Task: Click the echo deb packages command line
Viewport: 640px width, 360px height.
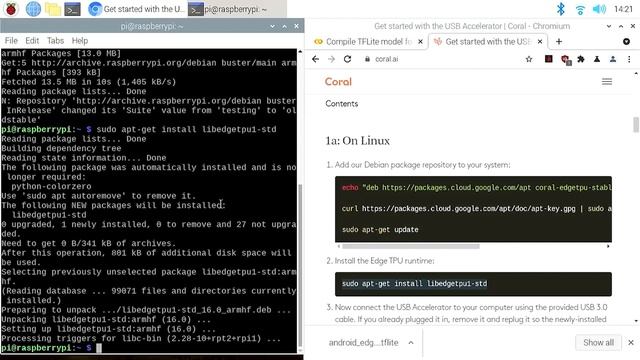Action: tap(477, 188)
